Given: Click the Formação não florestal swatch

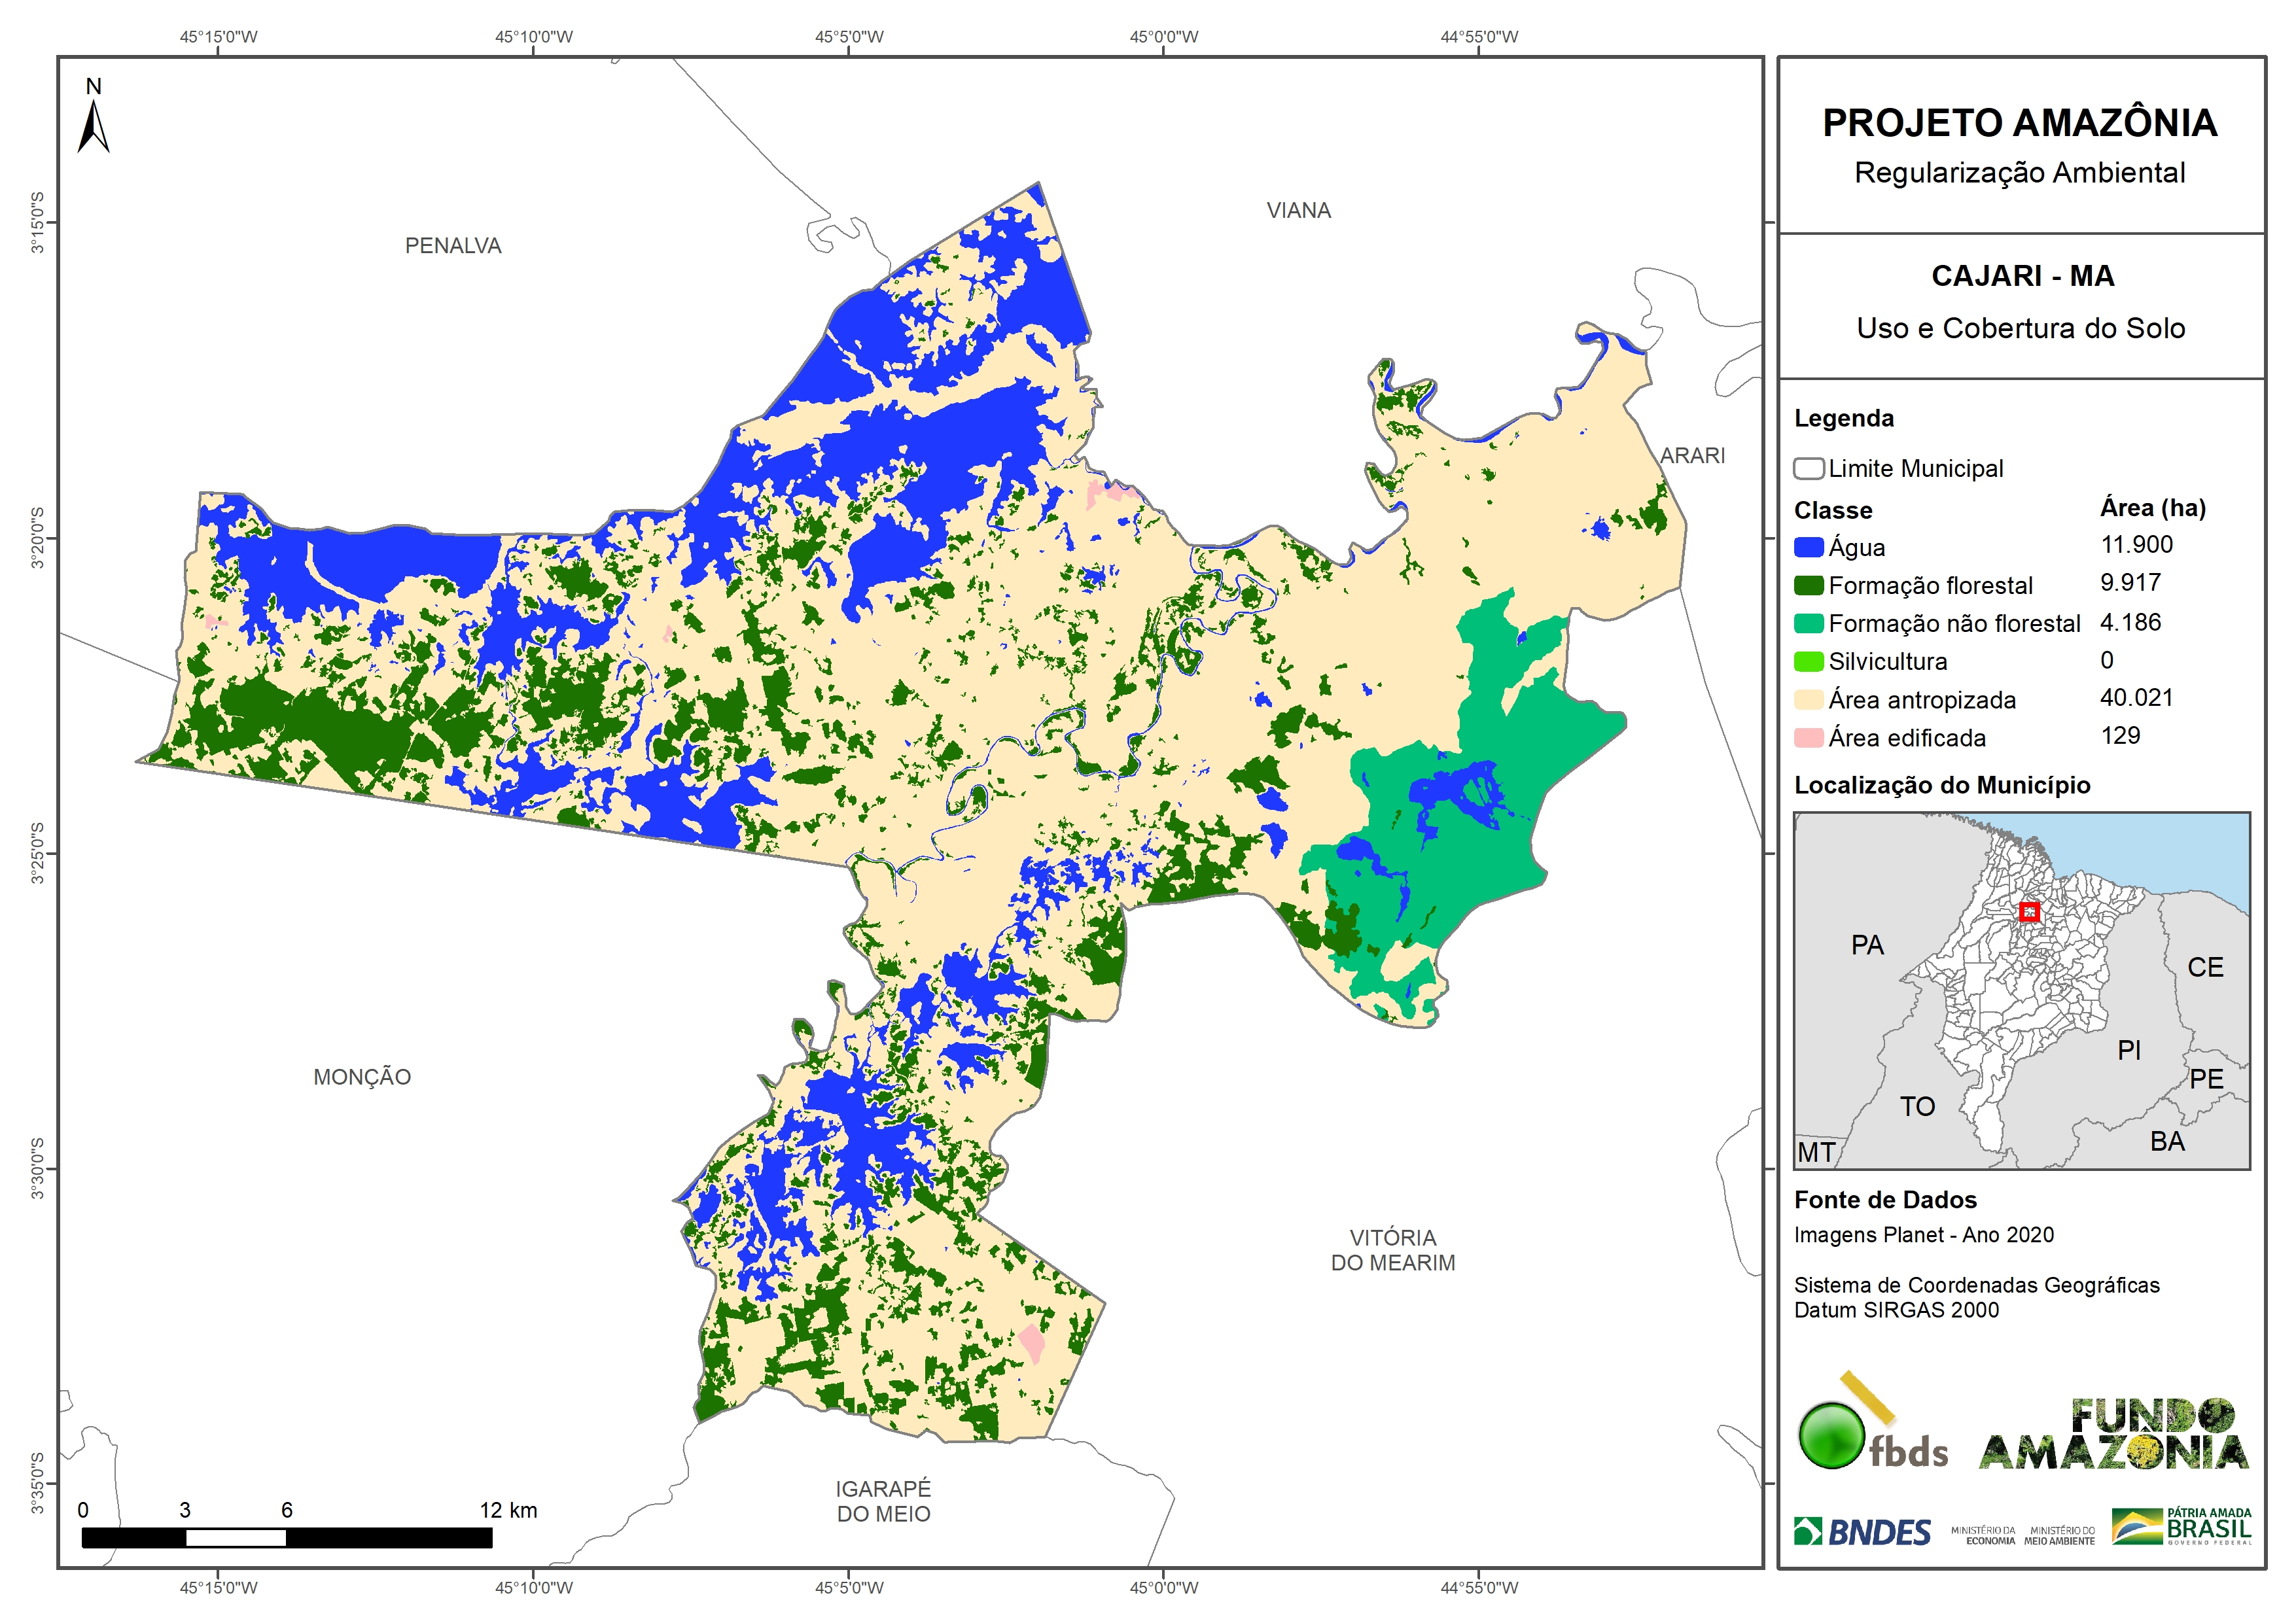Looking at the screenshot, I should [x=1808, y=623].
